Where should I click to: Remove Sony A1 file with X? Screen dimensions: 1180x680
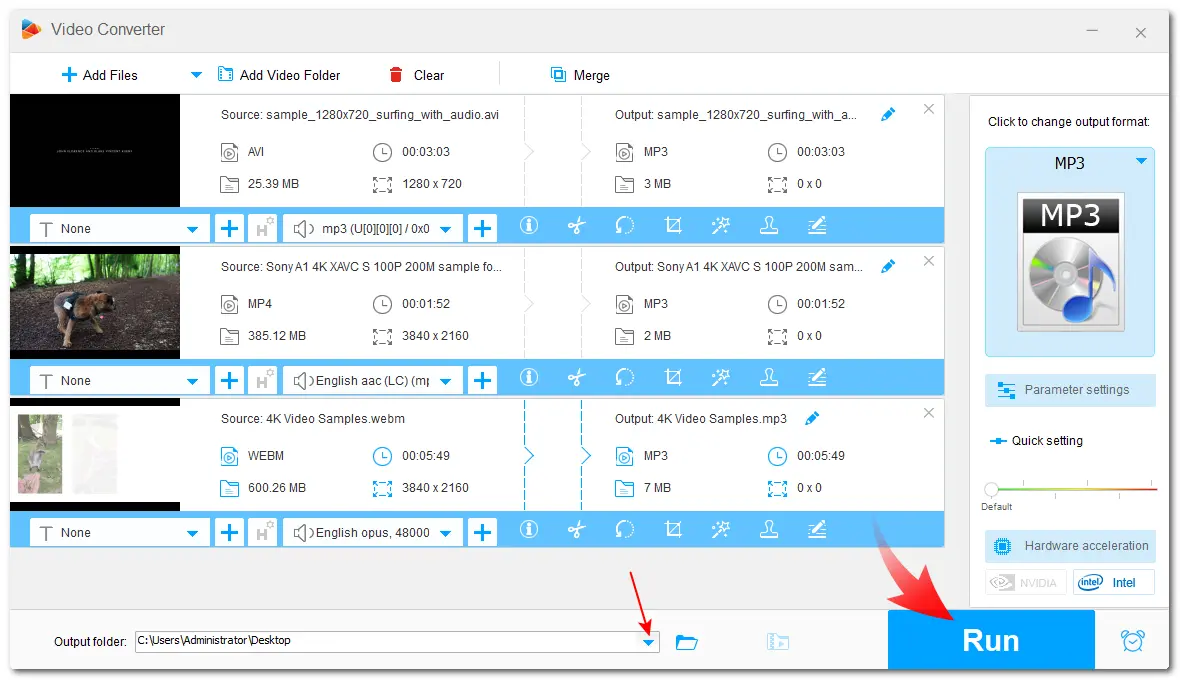pyautogui.click(x=929, y=261)
